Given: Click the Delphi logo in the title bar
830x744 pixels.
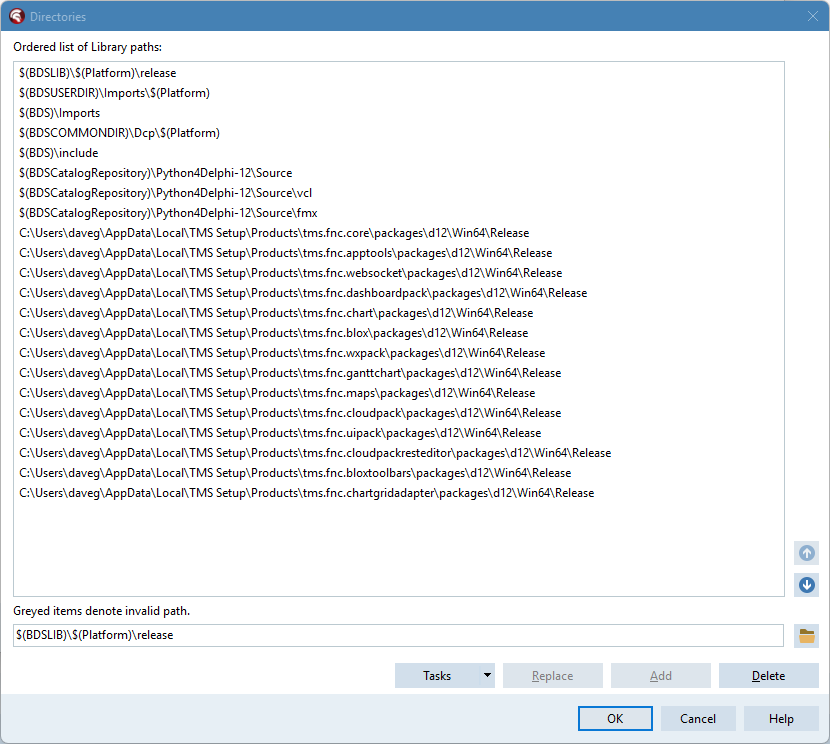Looking at the screenshot, I should (x=16, y=16).
